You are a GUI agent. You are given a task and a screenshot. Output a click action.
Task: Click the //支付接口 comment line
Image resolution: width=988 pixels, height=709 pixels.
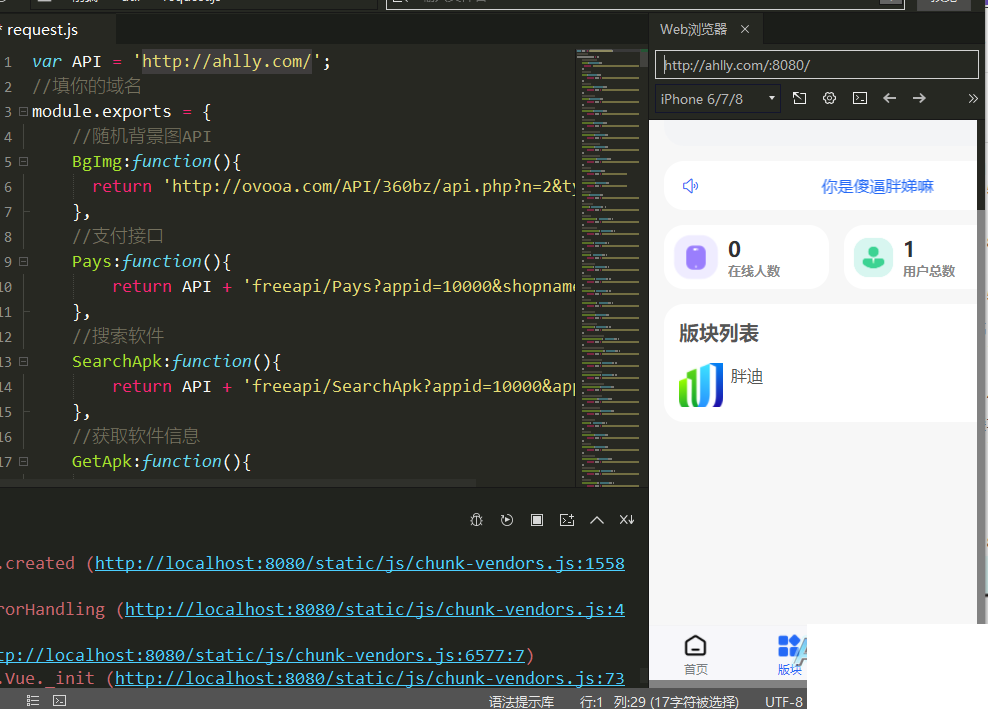117,236
